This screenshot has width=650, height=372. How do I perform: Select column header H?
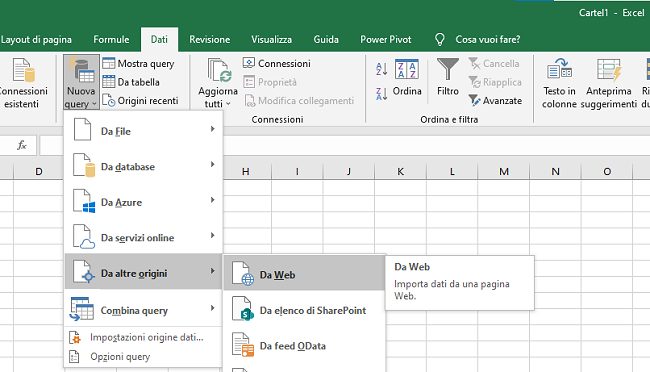[x=245, y=171]
